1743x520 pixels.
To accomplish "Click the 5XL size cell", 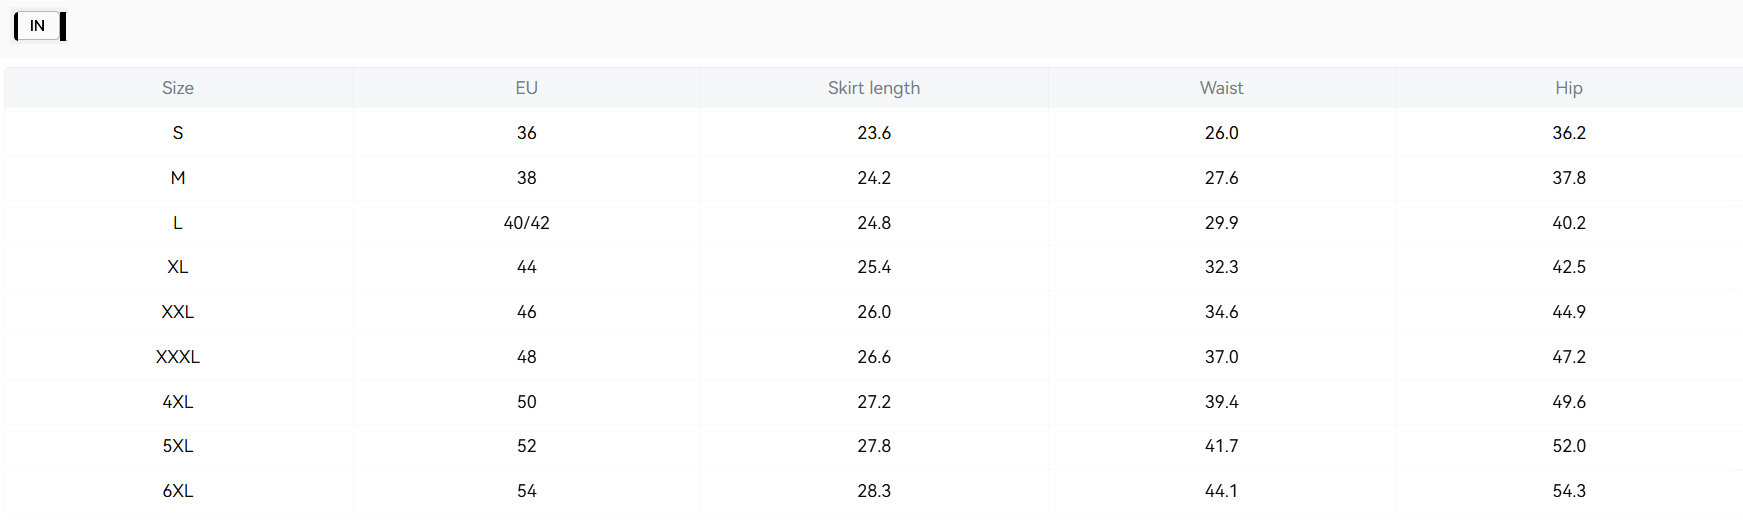I will click(178, 446).
